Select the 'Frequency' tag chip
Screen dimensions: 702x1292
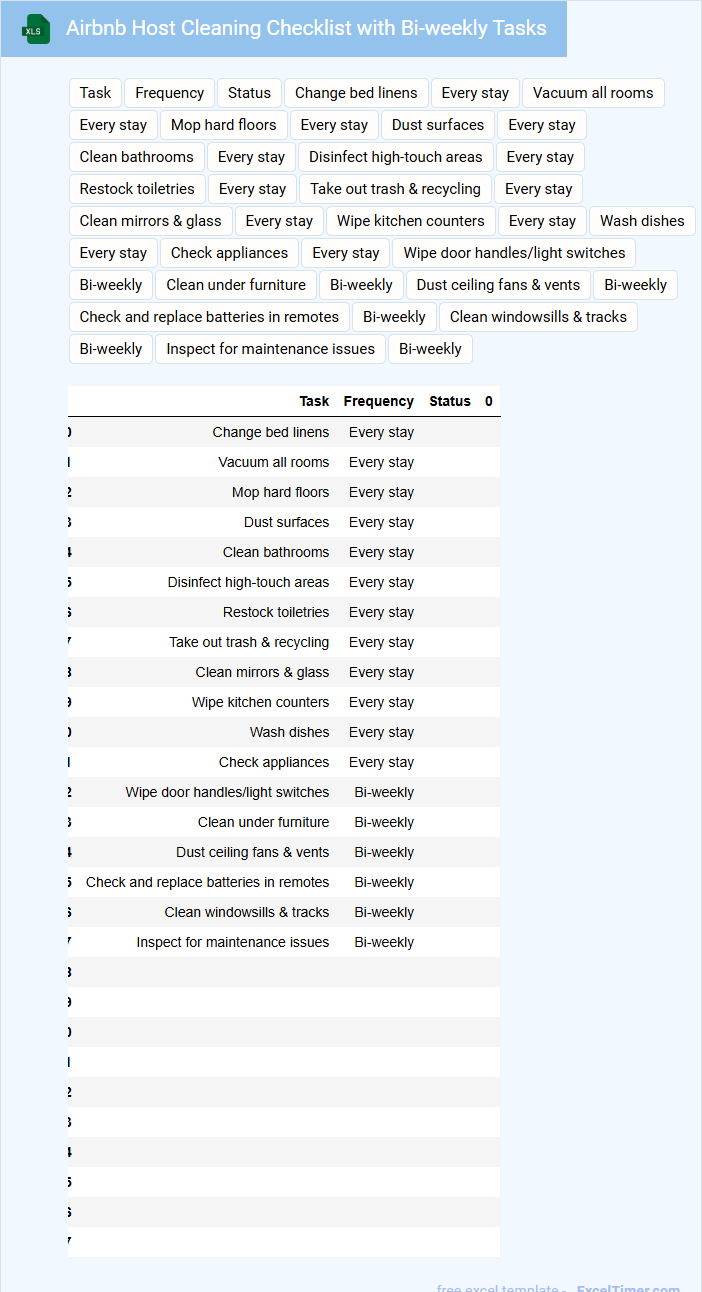pos(169,93)
